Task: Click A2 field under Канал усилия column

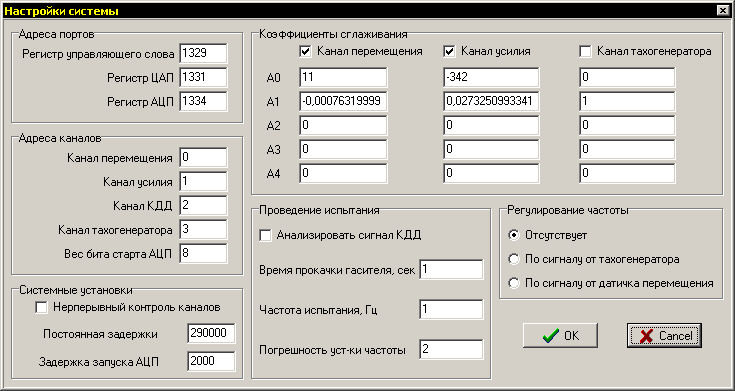Action: [491, 125]
